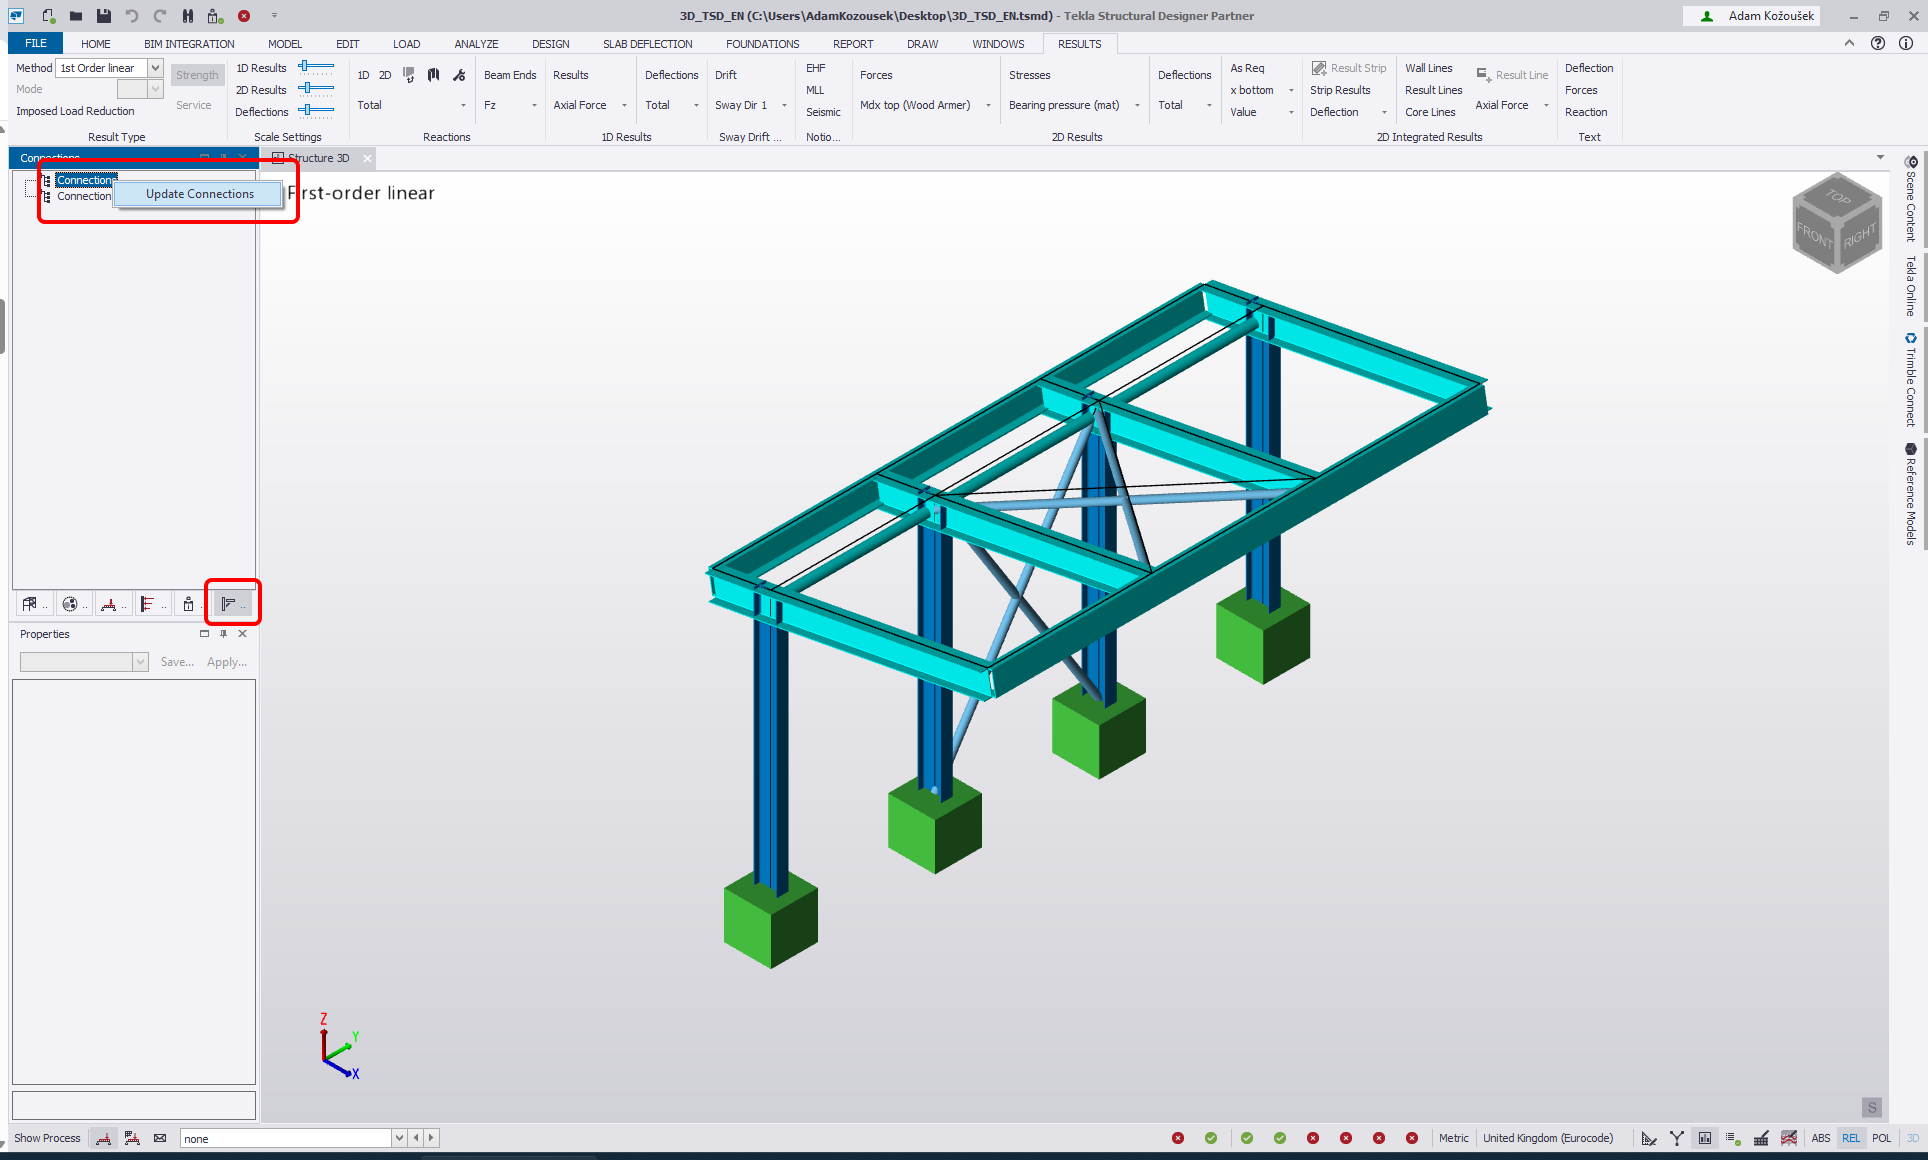1928x1160 pixels.
Task: Click Show Process in status bar
Action: [x=47, y=1138]
